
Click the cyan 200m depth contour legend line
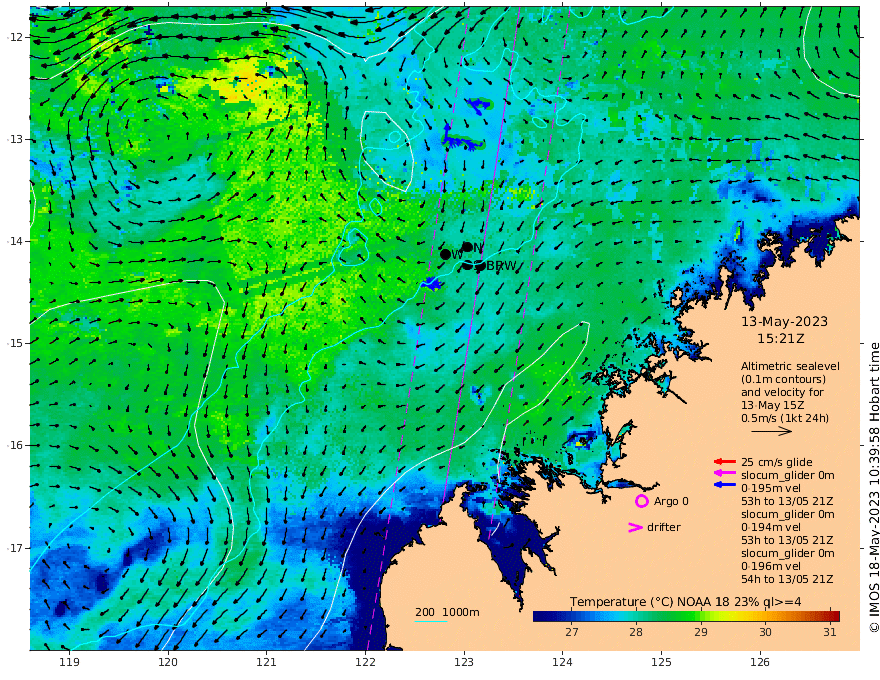[x=430, y=622]
